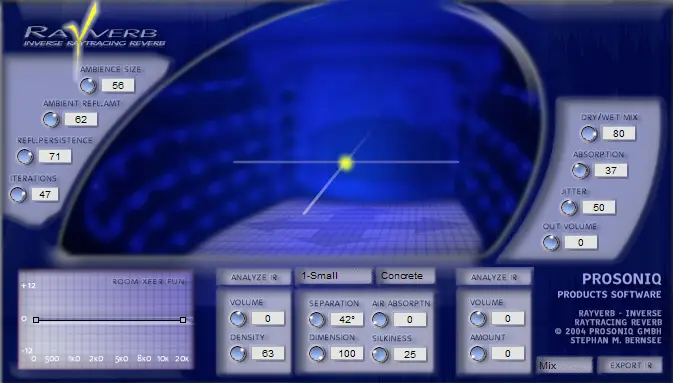Click the Dry/Wet Mix knob
Viewport: 673px width, 383px height.
589,134
